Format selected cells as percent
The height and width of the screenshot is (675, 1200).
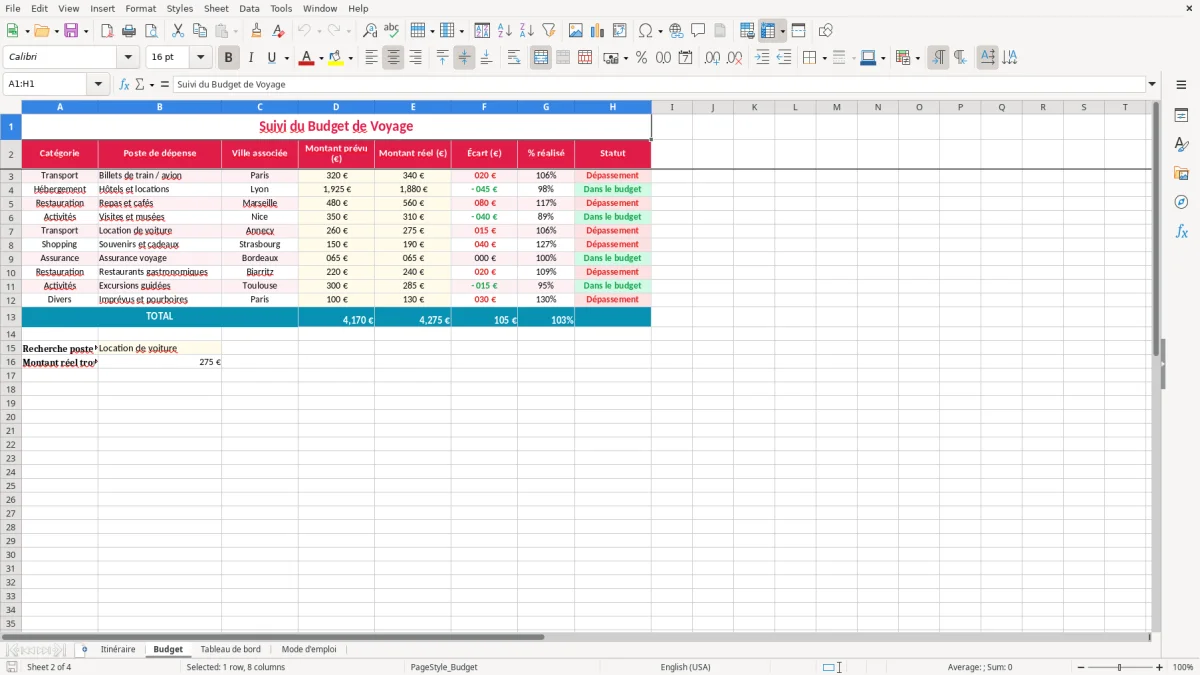641,58
